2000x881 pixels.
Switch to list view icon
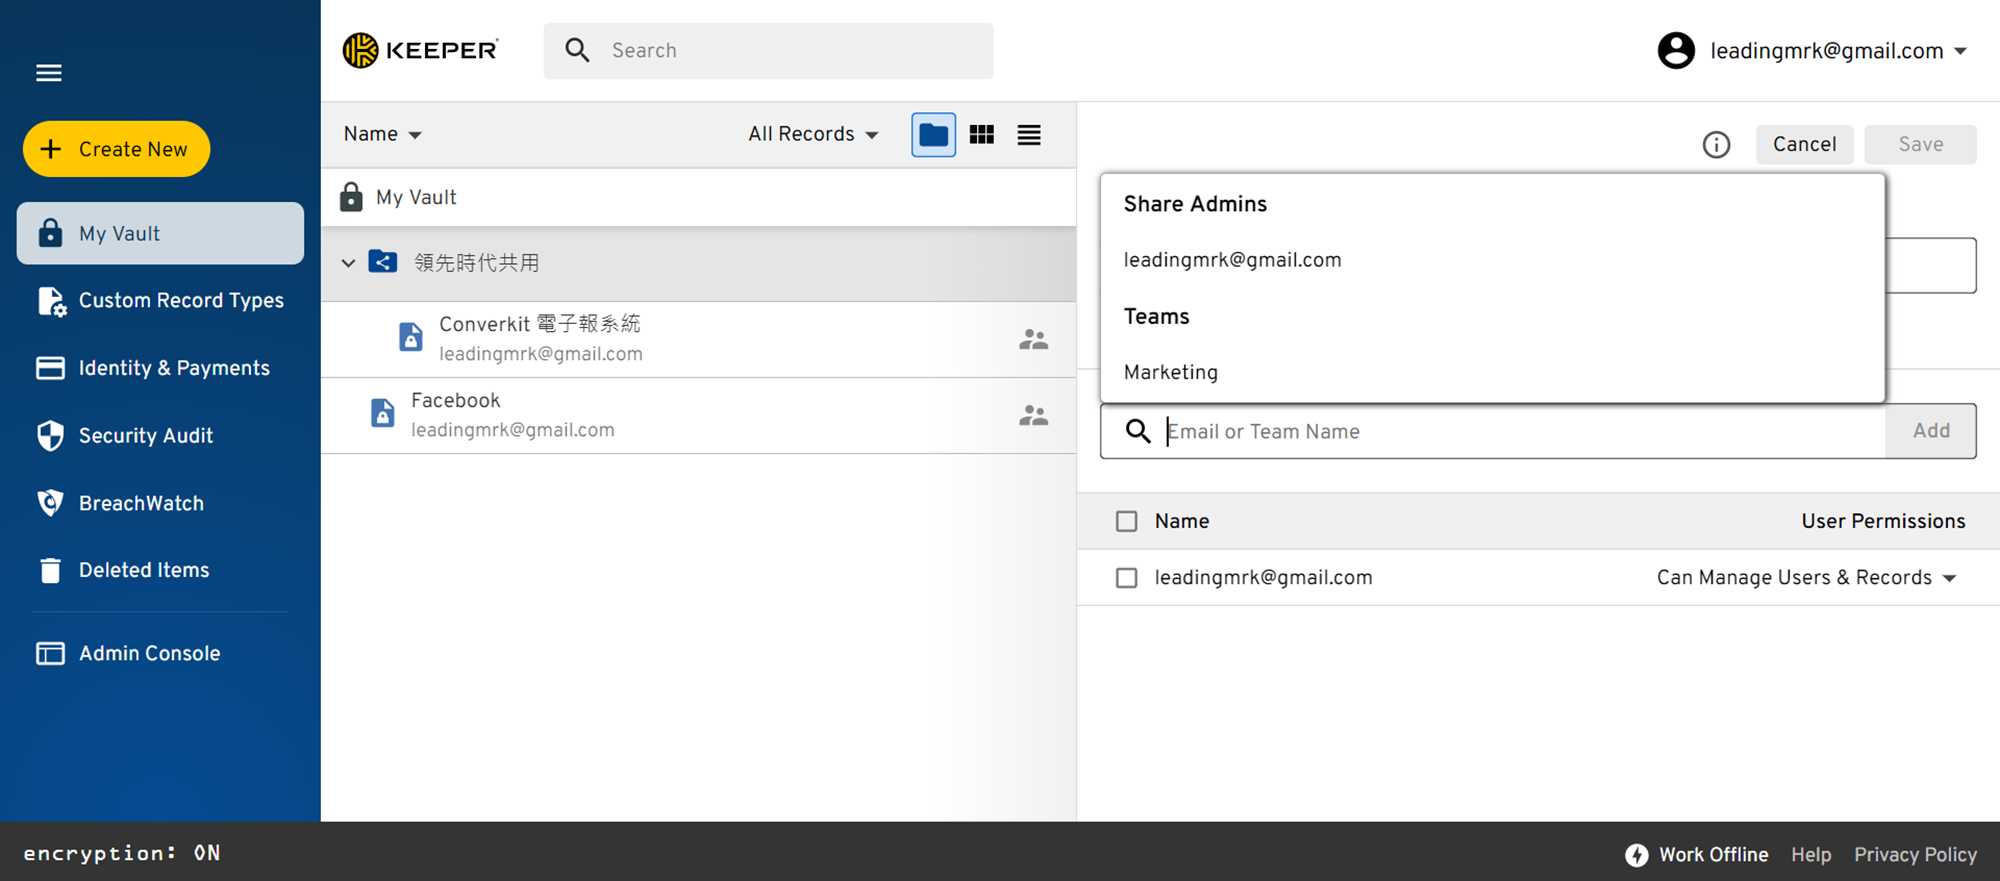coord(1029,135)
